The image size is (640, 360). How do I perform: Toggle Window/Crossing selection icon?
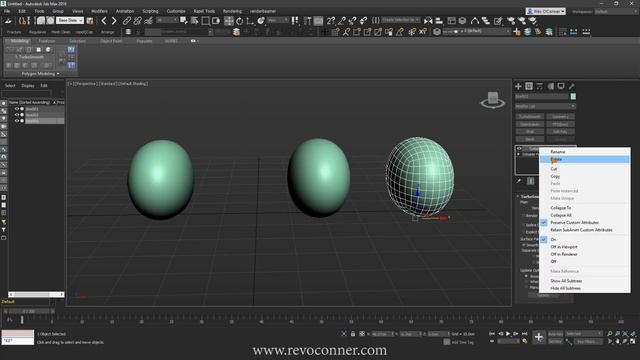(216, 20)
